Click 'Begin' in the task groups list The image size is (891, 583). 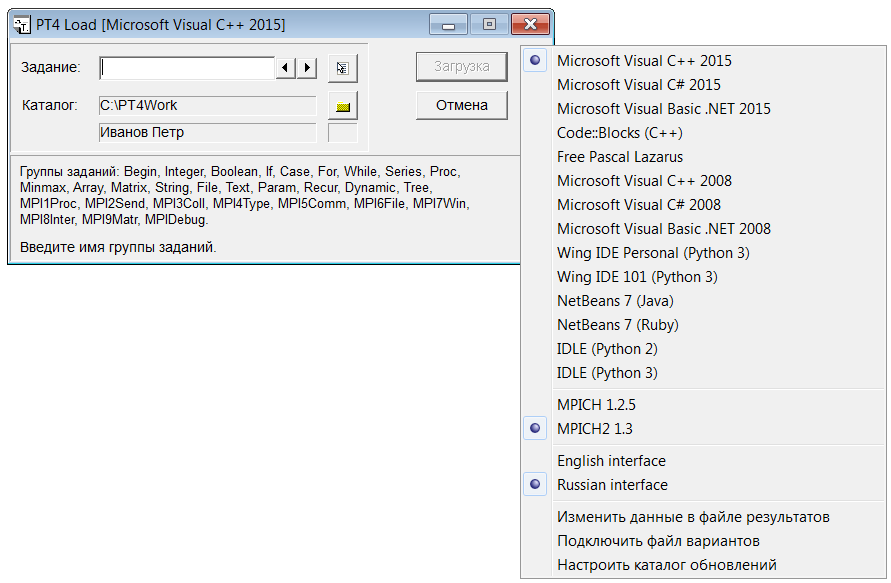(x=140, y=172)
